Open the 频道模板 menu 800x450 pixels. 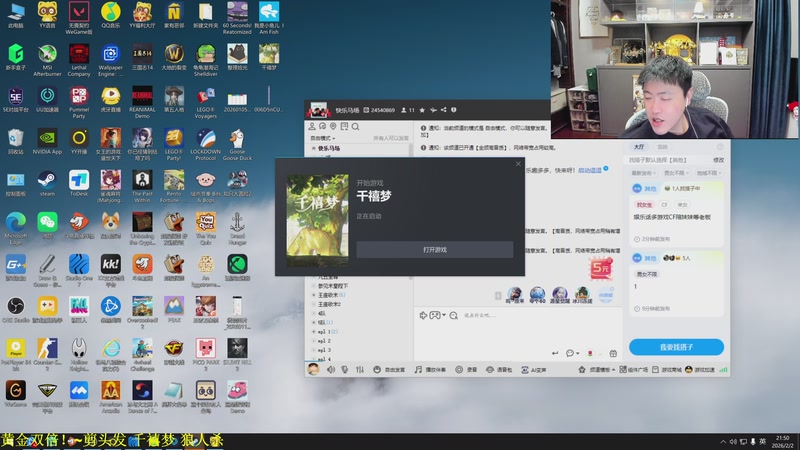[596, 369]
